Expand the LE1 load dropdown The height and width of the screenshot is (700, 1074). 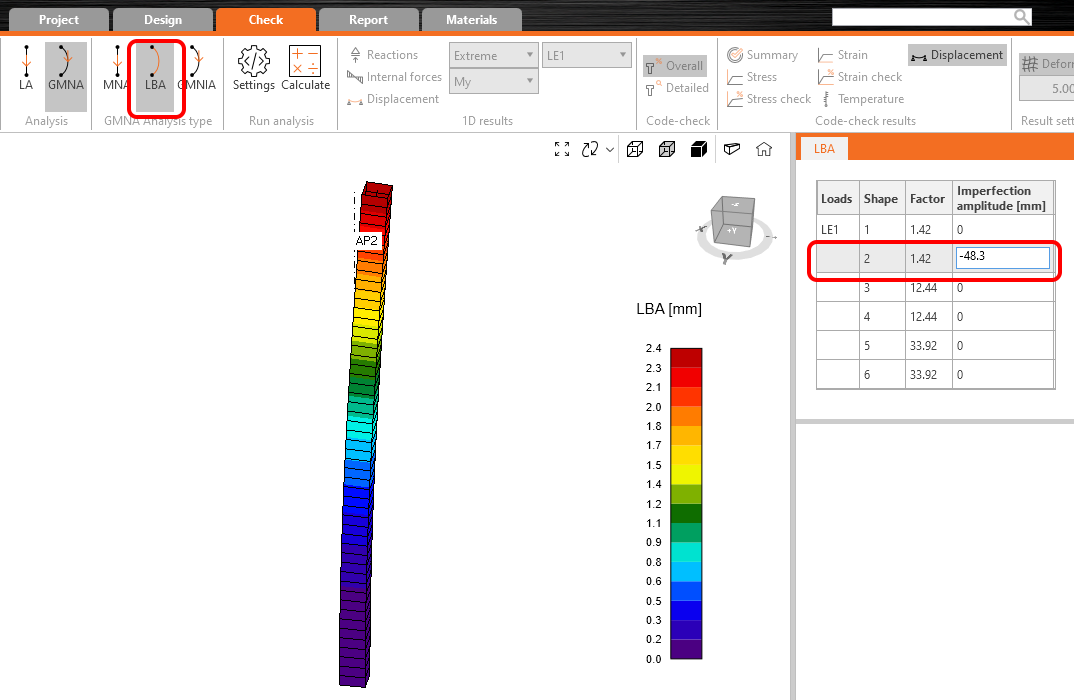(586, 55)
